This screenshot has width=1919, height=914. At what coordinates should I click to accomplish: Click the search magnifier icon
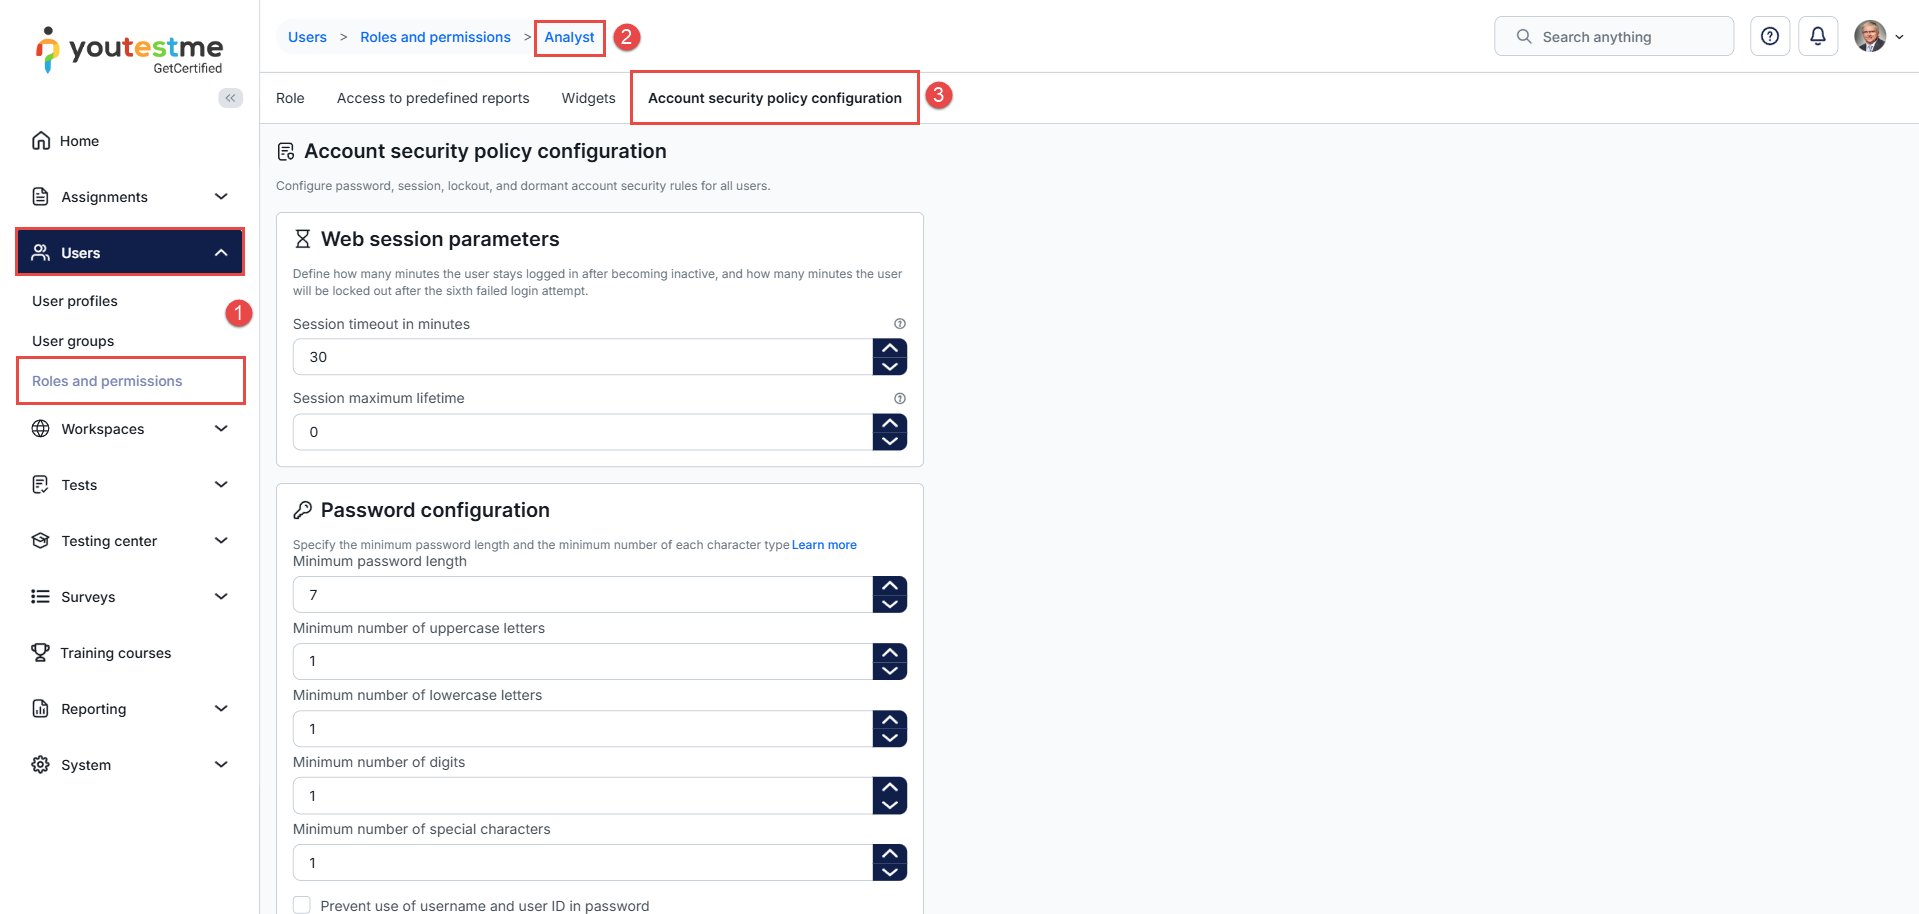pos(1524,36)
